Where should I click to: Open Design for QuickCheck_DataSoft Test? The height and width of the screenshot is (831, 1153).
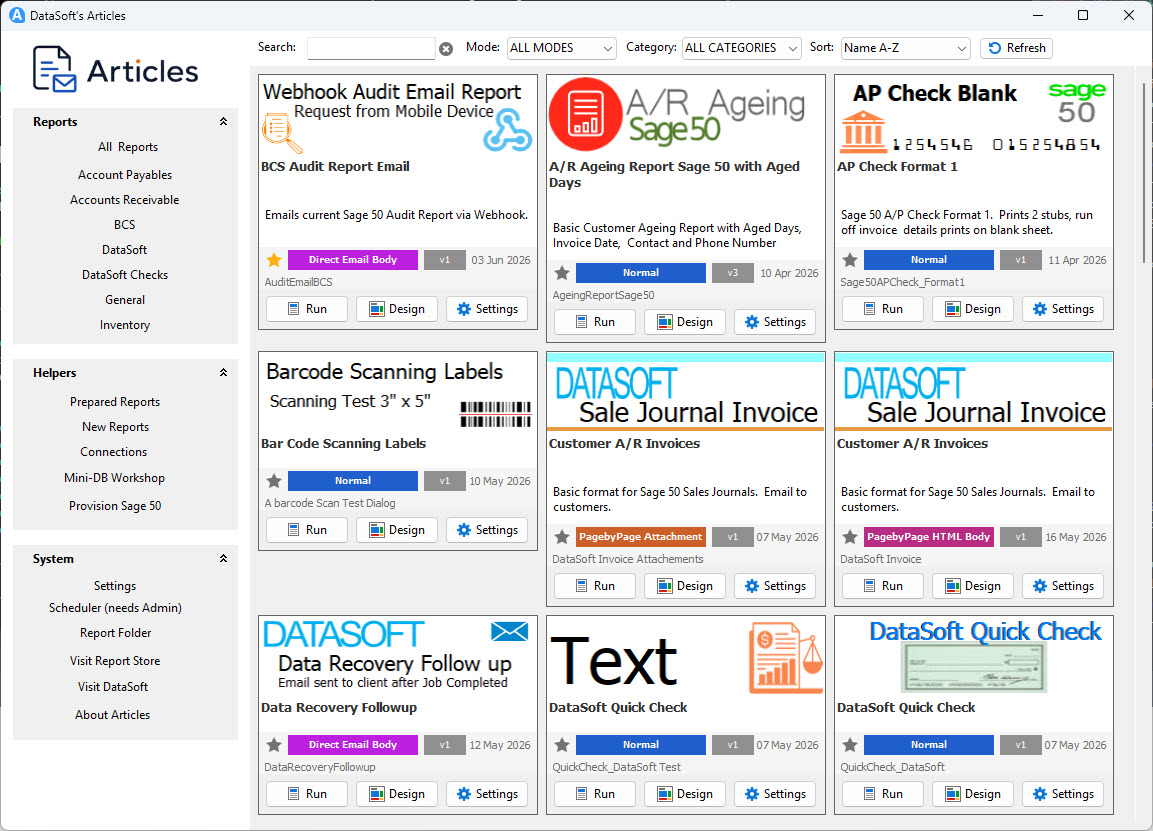coord(685,794)
